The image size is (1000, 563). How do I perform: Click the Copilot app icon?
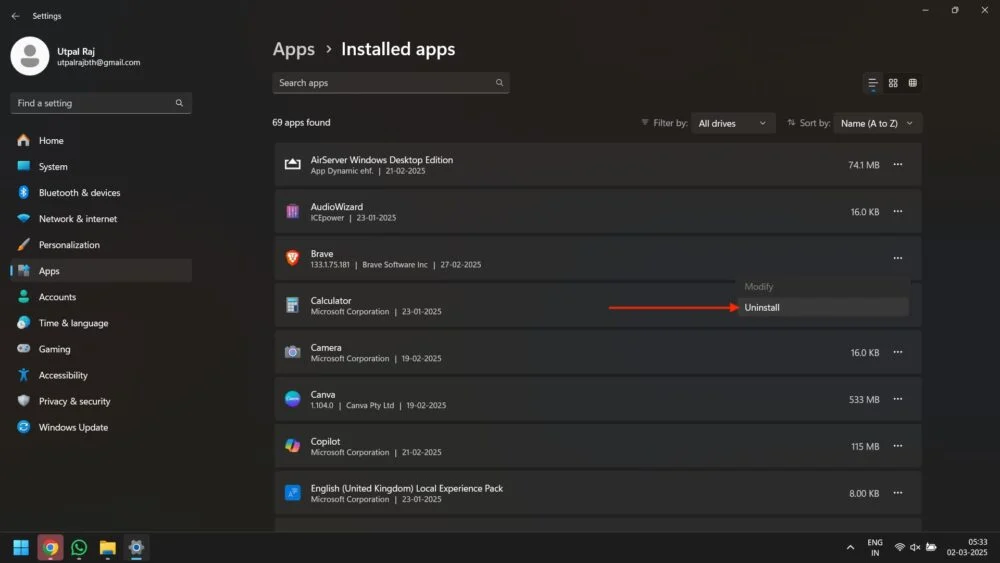click(x=292, y=446)
